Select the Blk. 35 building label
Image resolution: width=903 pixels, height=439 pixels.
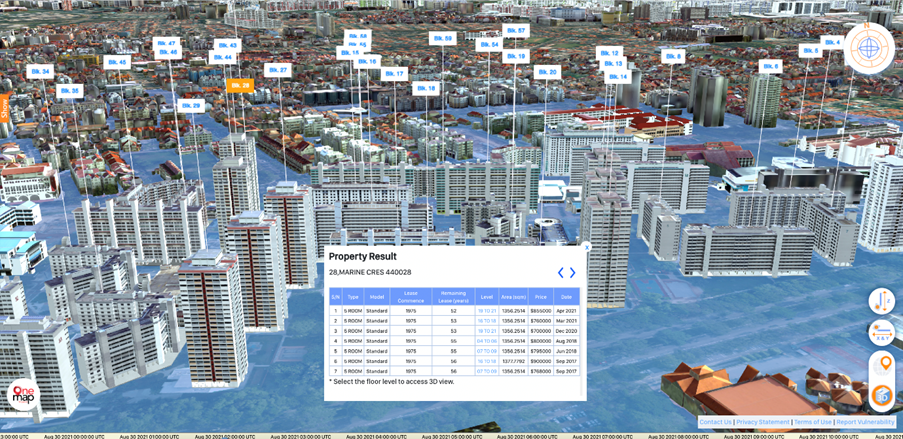pyautogui.click(x=70, y=91)
